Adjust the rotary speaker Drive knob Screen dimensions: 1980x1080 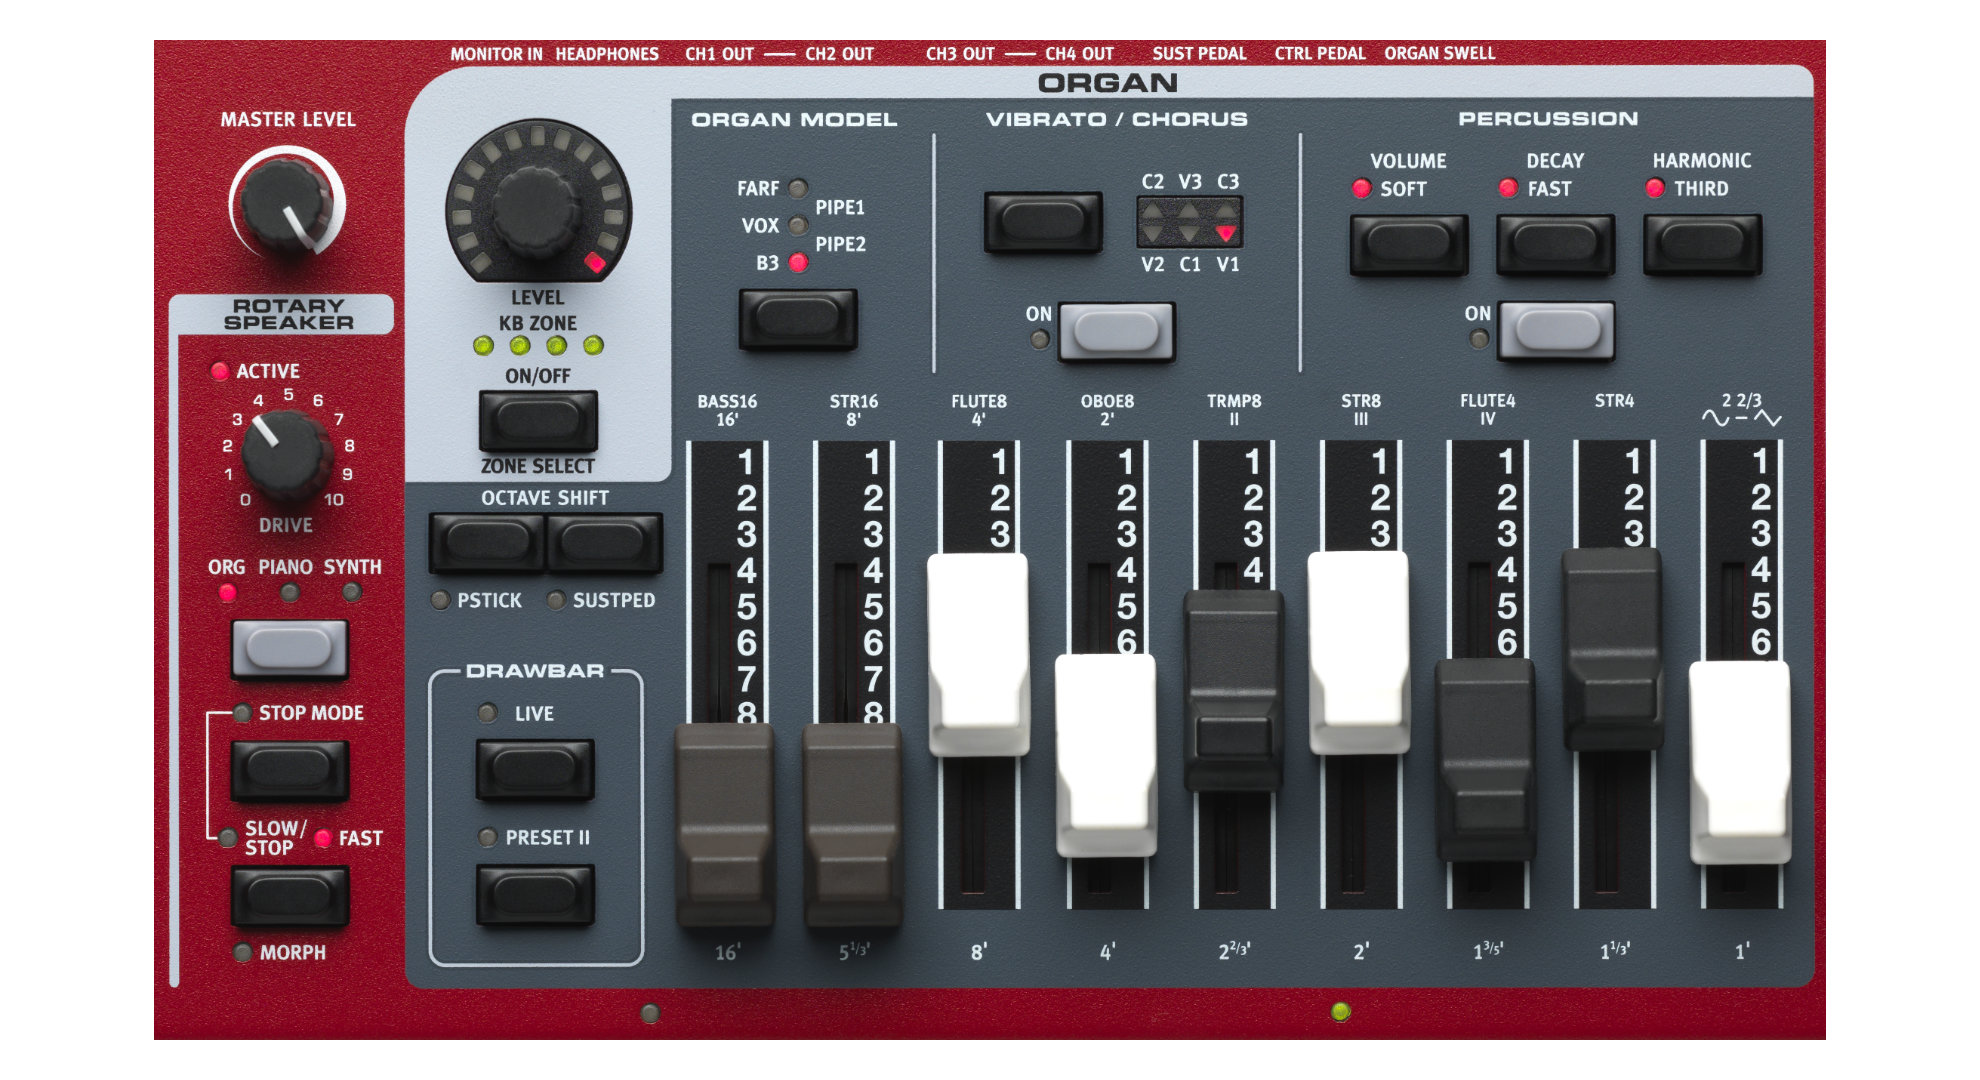pos(287,456)
